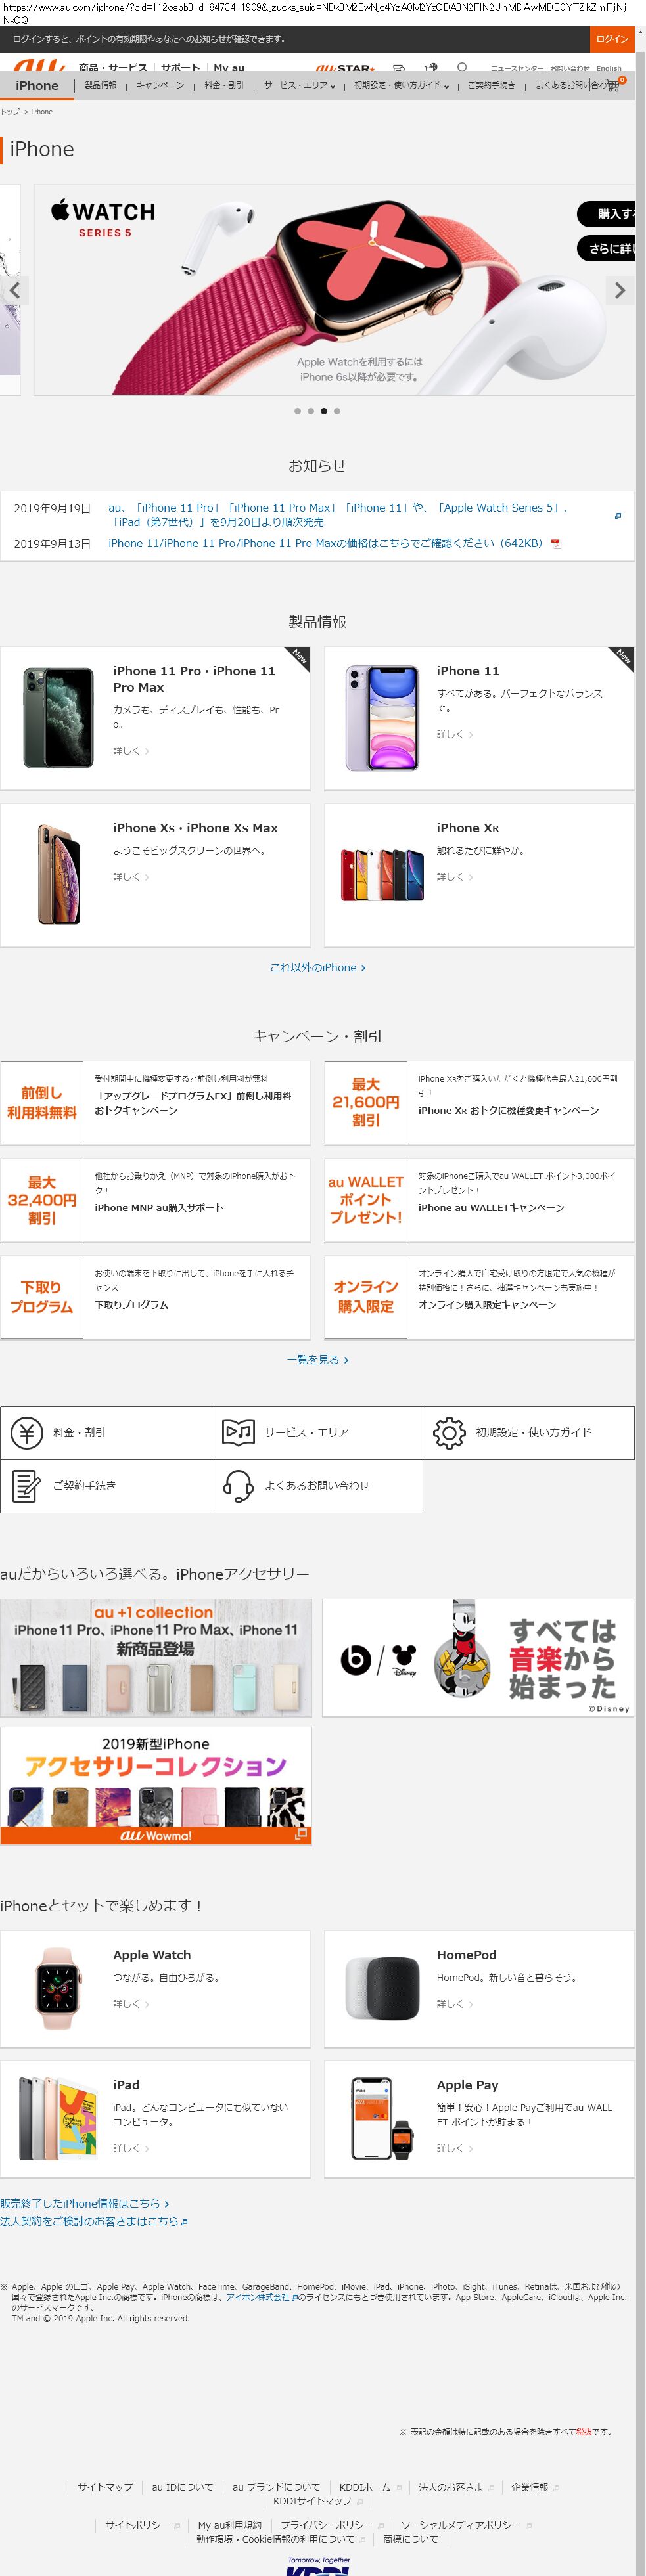Open au +1 collection accessory banner
This screenshot has height=2576, width=646.
click(x=156, y=1658)
